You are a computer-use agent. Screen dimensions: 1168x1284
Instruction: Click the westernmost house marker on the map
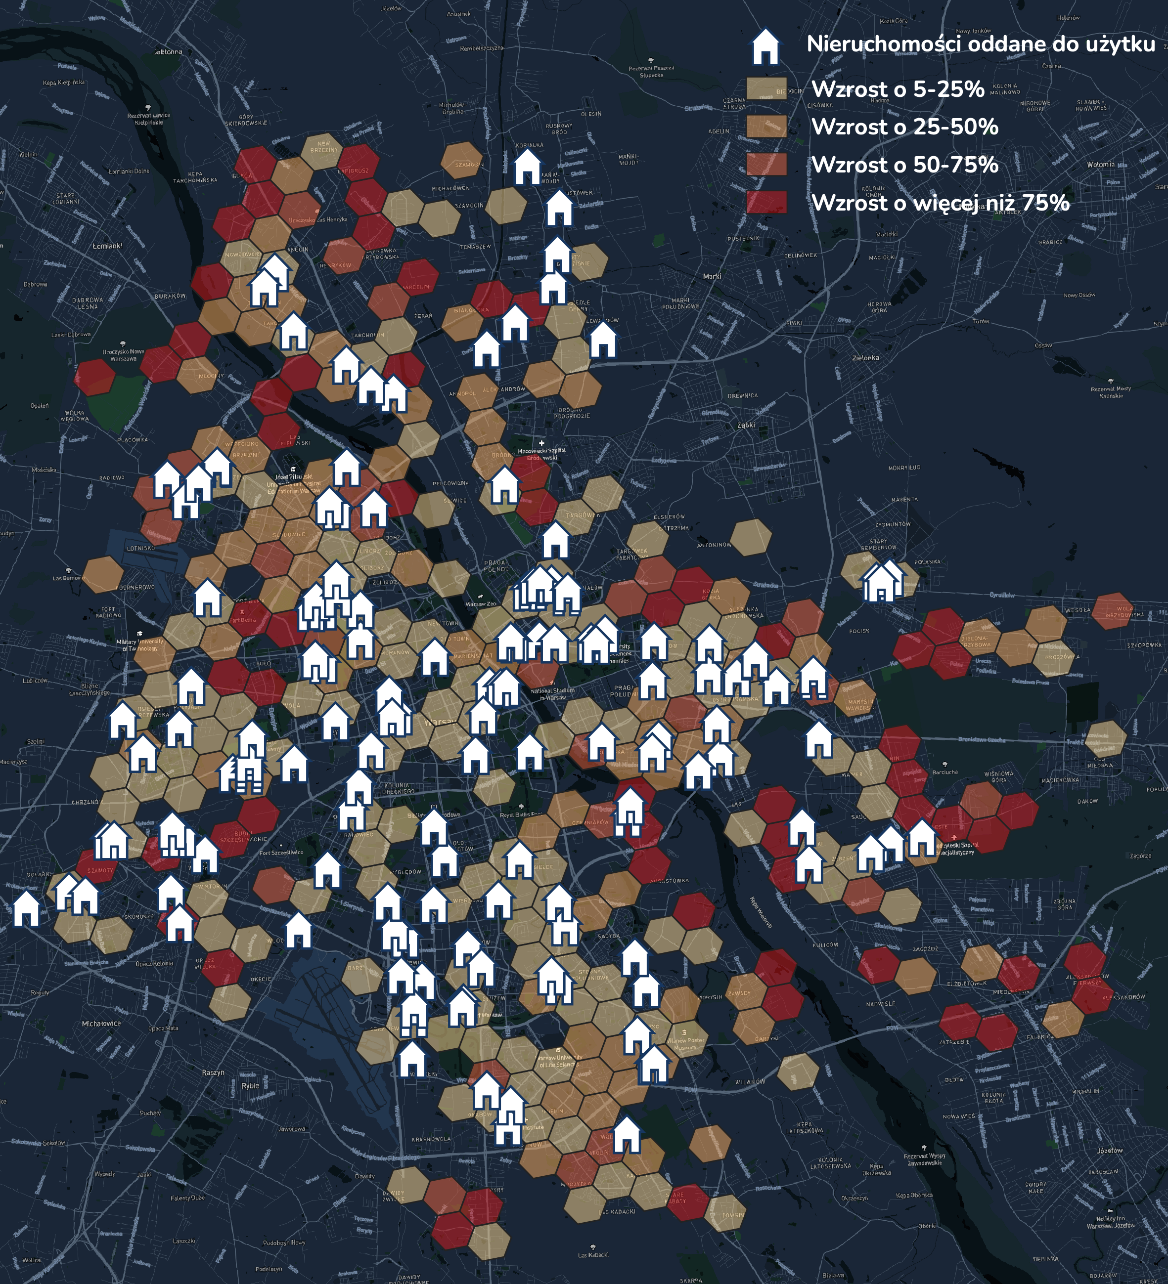point(26,909)
